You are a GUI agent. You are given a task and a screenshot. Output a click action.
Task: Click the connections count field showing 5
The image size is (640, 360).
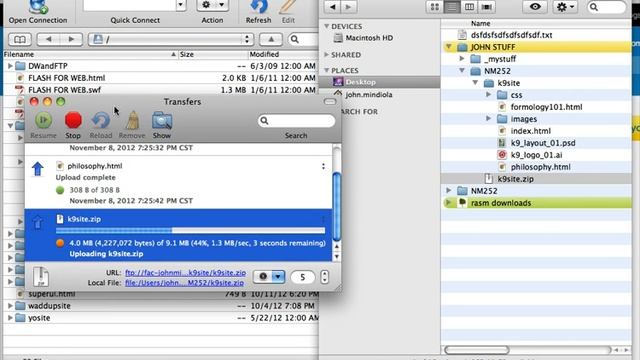pos(302,277)
